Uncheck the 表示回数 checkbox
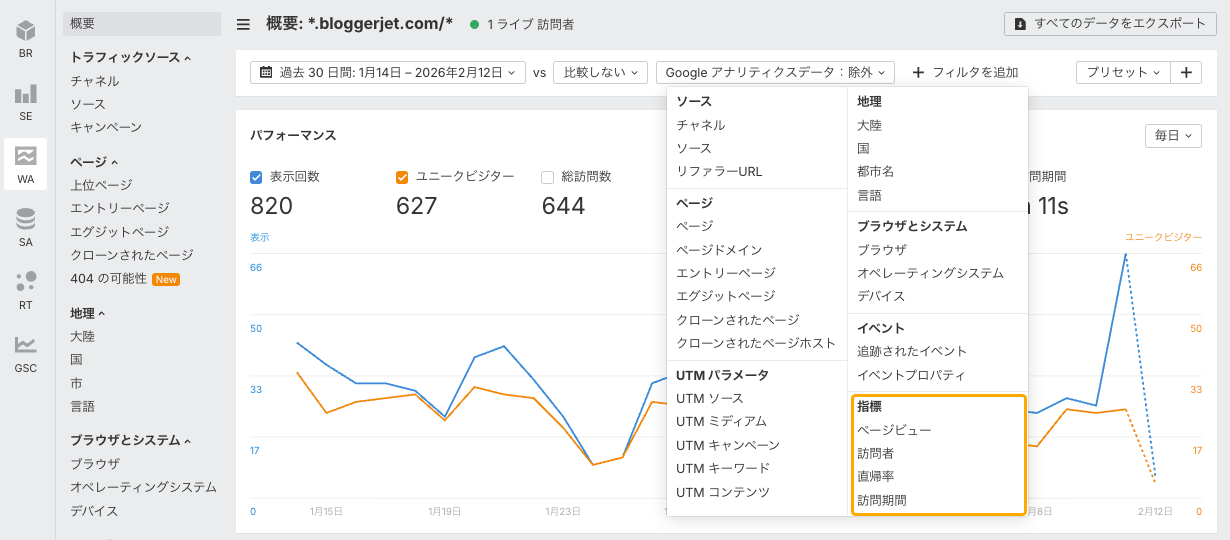 (256, 177)
